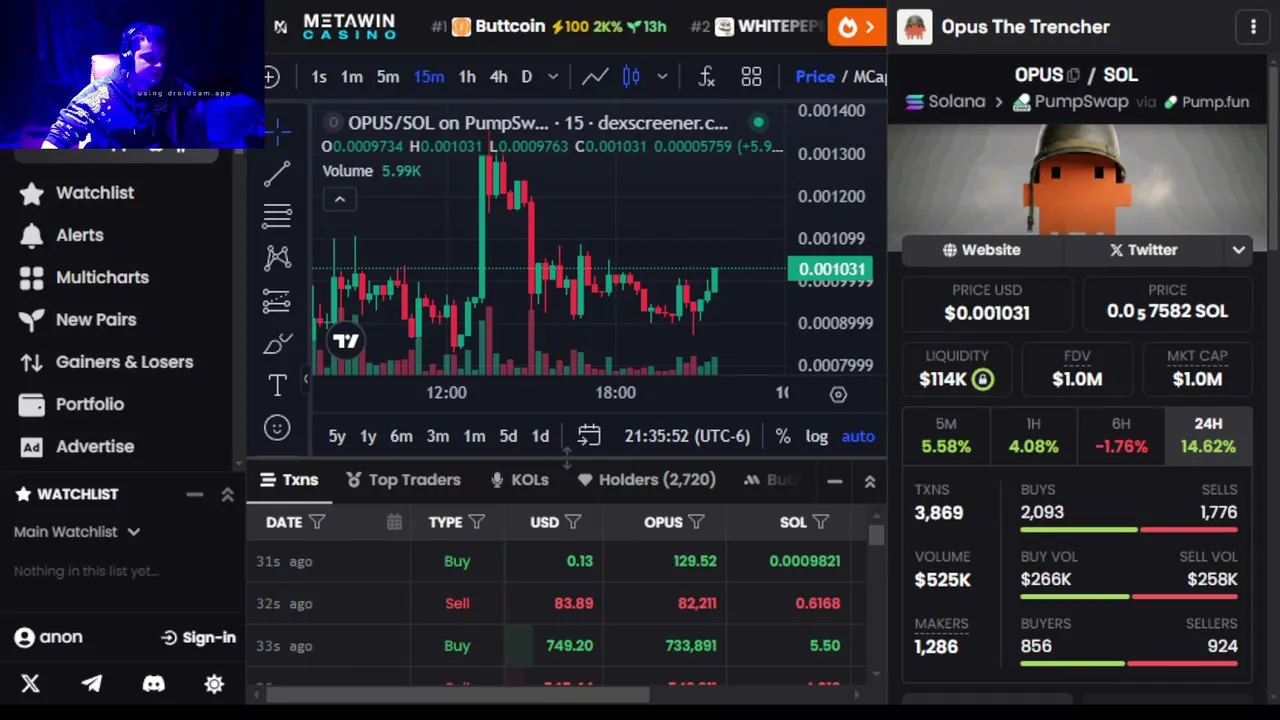Open chart settings gear icon
Viewport: 1280px width, 720px height.
tap(838, 394)
